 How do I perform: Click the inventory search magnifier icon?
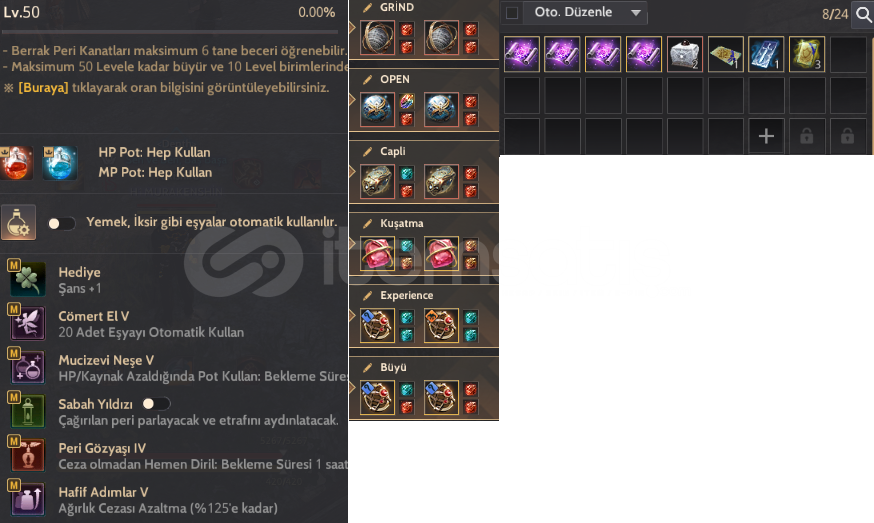pyautogui.click(x=863, y=14)
